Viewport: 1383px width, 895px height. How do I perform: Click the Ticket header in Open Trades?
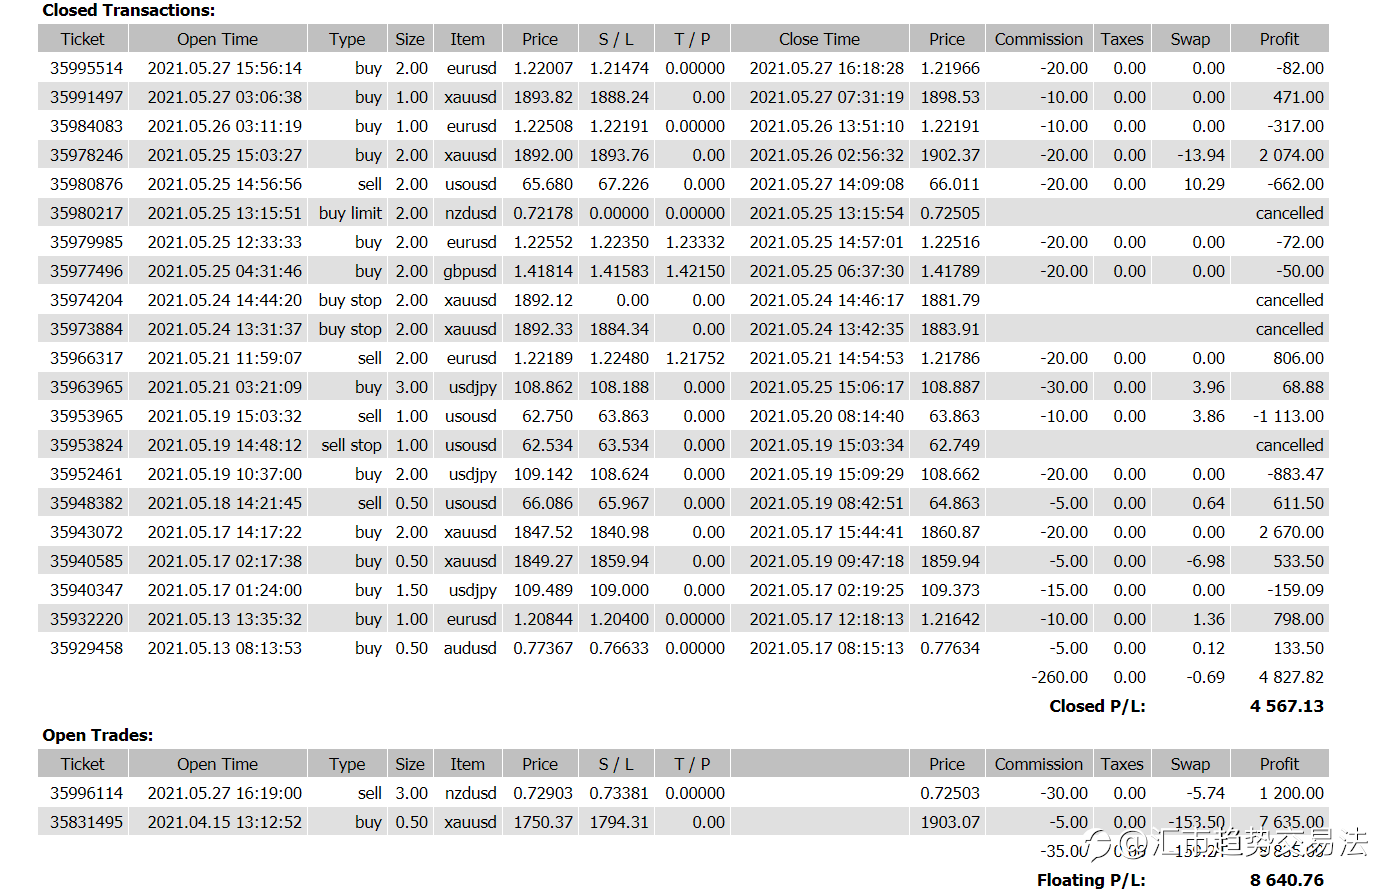82,764
